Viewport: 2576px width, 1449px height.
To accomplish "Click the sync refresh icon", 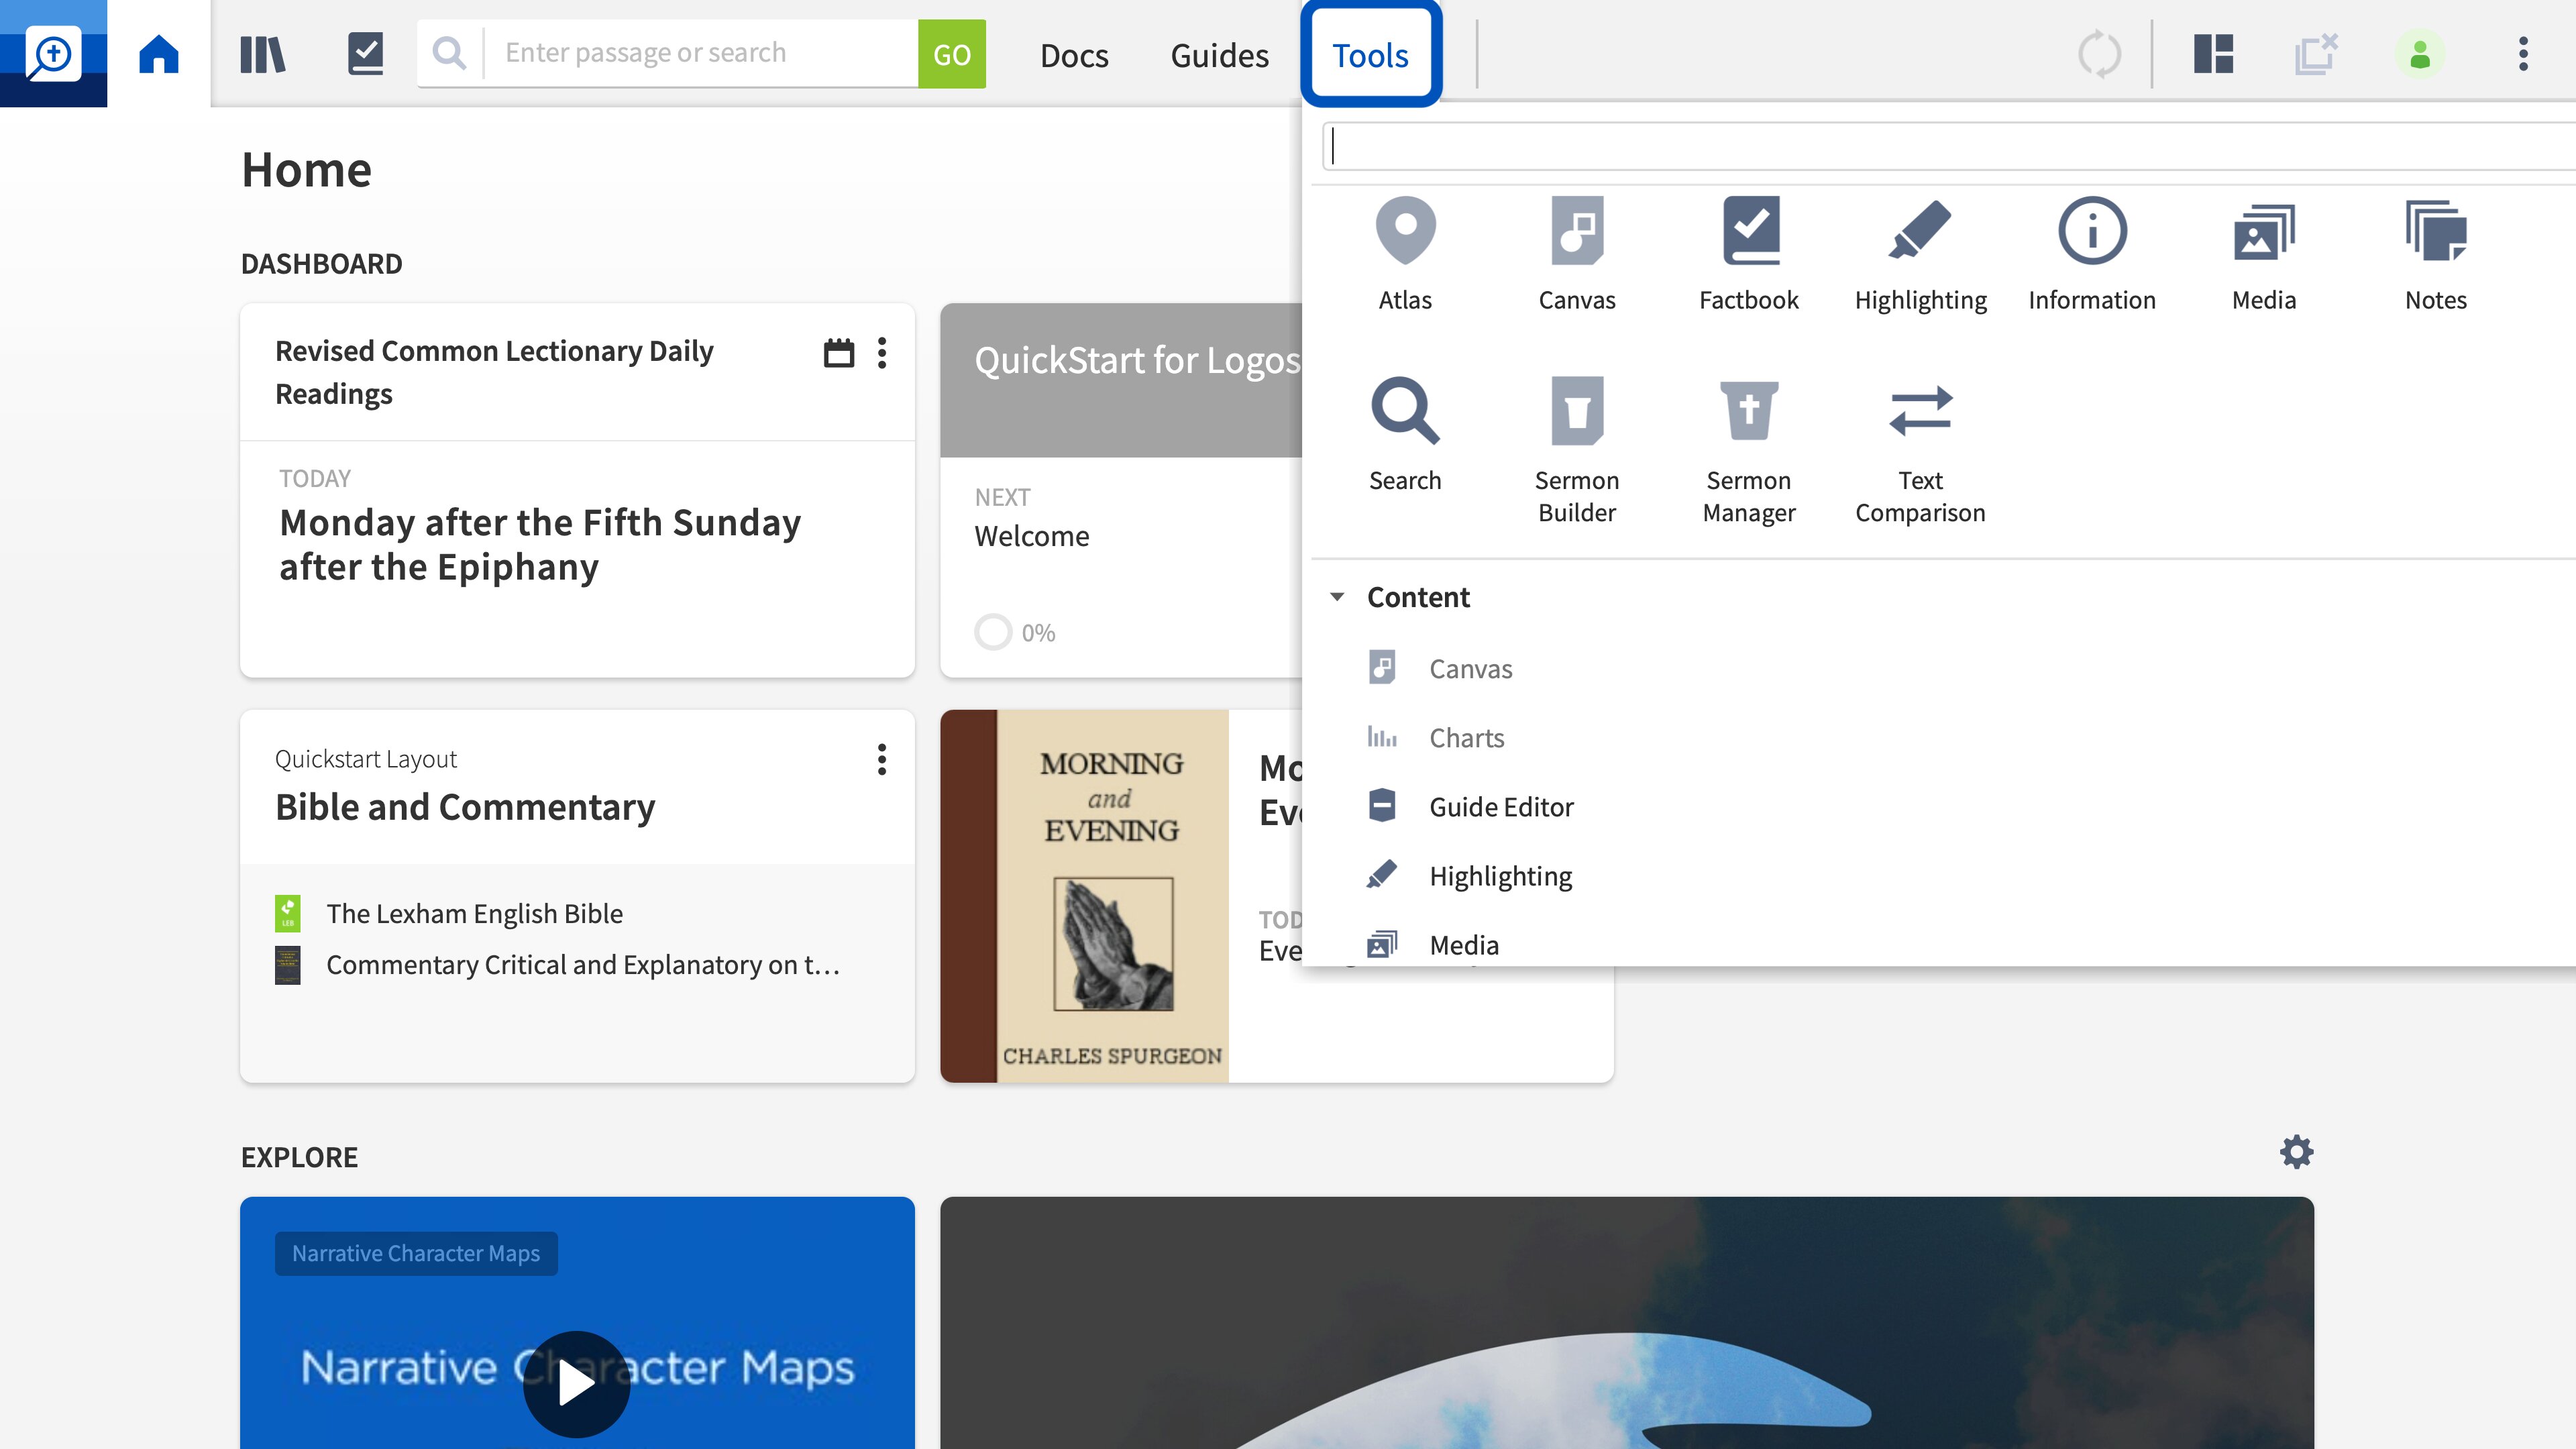I will pyautogui.click(x=2099, y=53).
